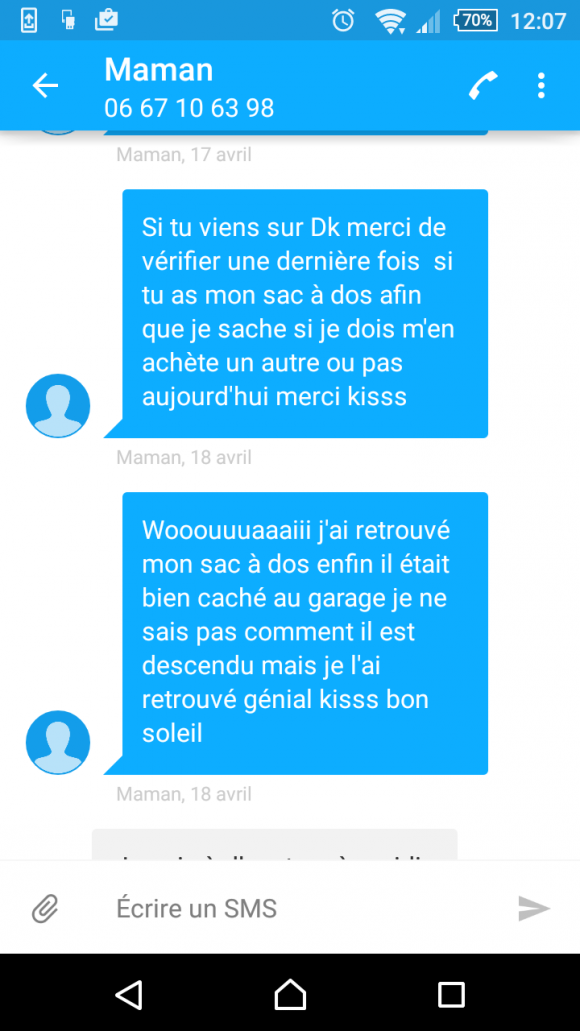Viewport: 580px width, 1031px height.
Task: Tap the phone number 06 67 10 63 98
Action: click(189, 108)
